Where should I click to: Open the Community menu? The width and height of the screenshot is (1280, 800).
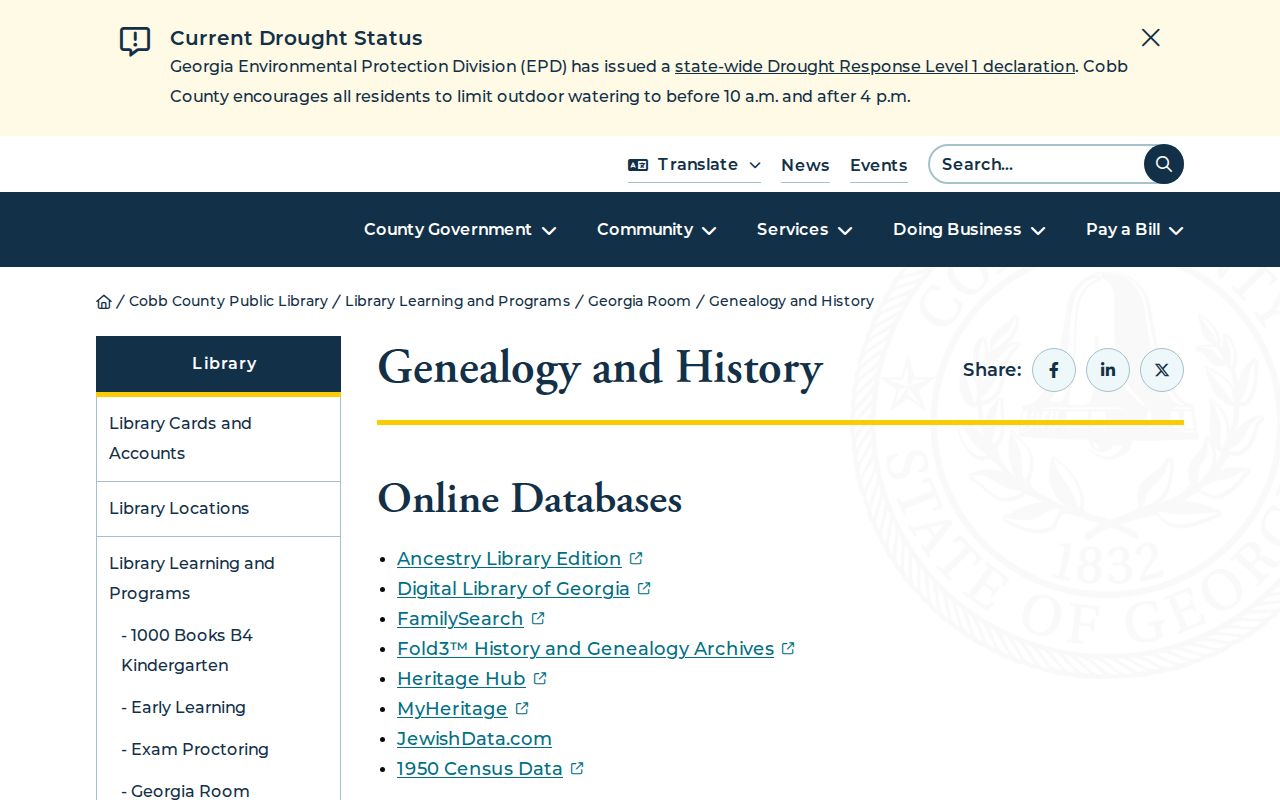pos(645,229)
